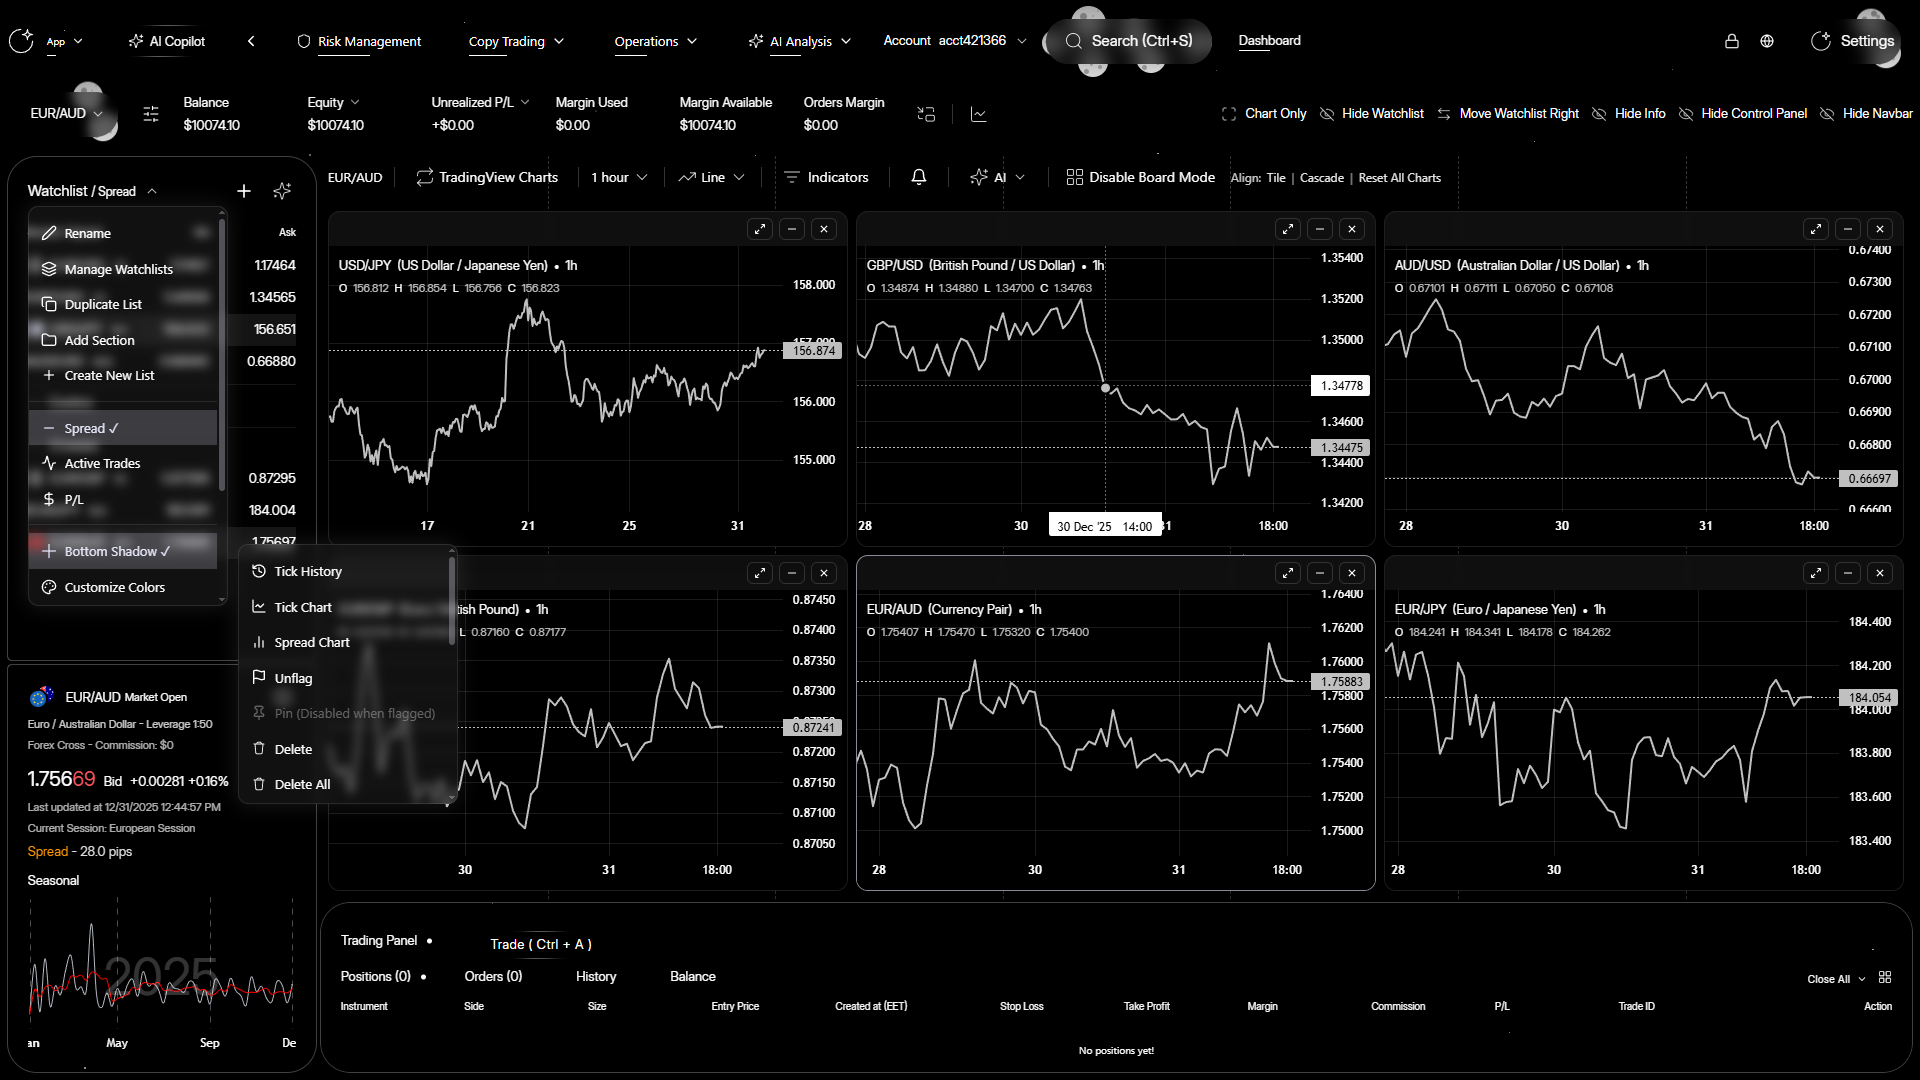Select Spread Chart from context menu
Viewport: 1920px width, 1080px height.
(x=312, y=642)
